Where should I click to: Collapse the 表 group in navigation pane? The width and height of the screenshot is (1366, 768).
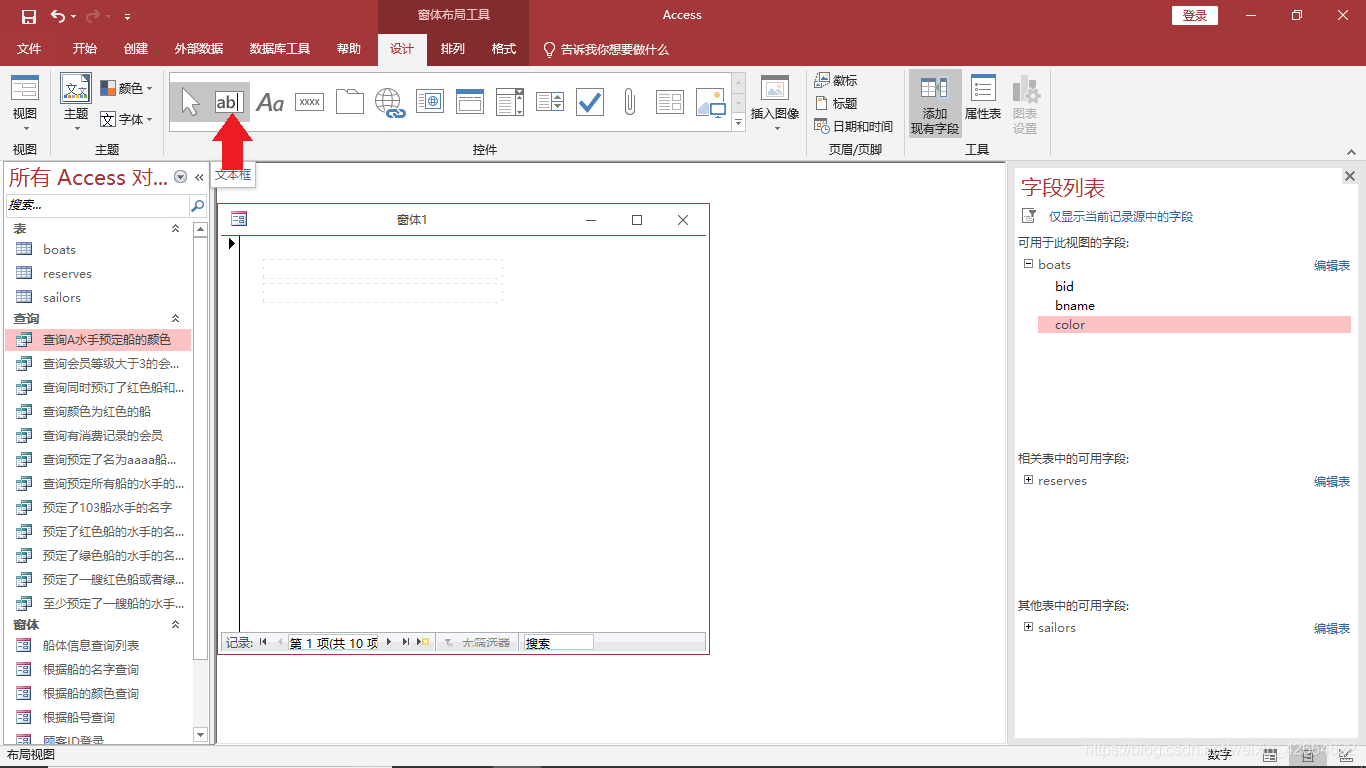coord(176,229)
